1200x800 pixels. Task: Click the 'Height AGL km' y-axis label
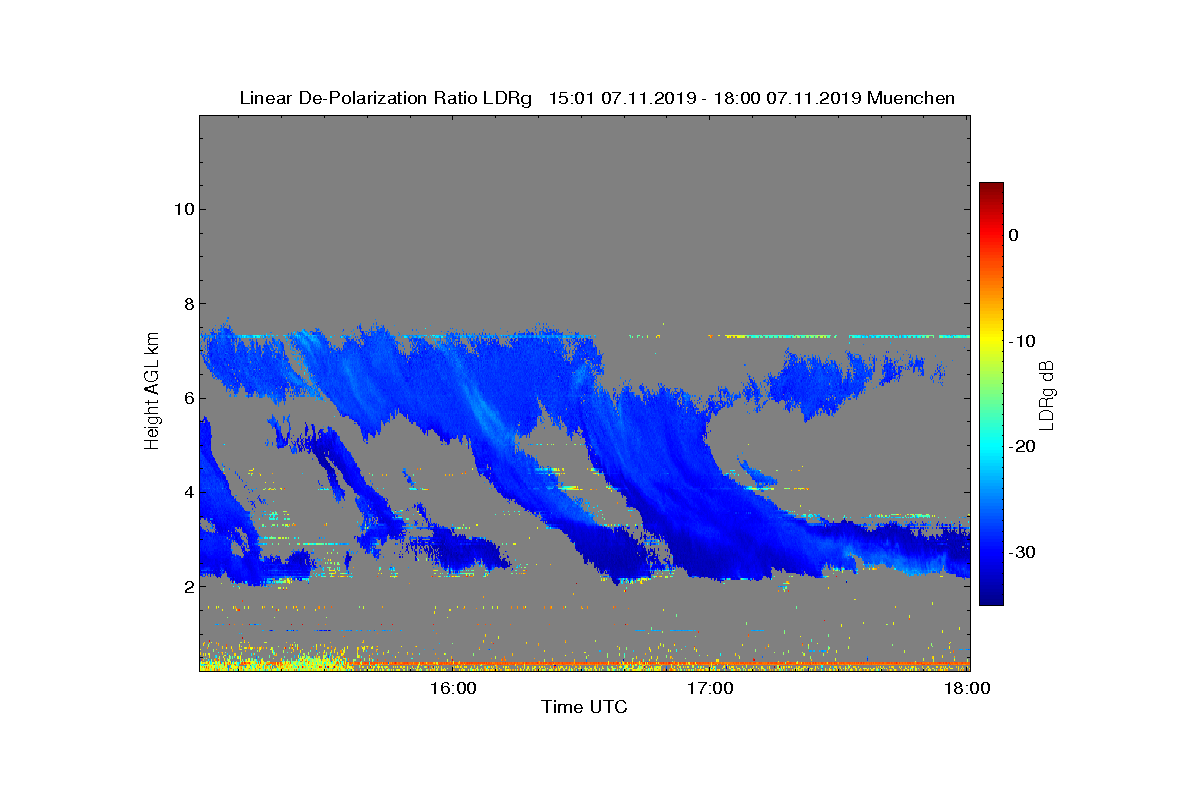pos(152,393)
